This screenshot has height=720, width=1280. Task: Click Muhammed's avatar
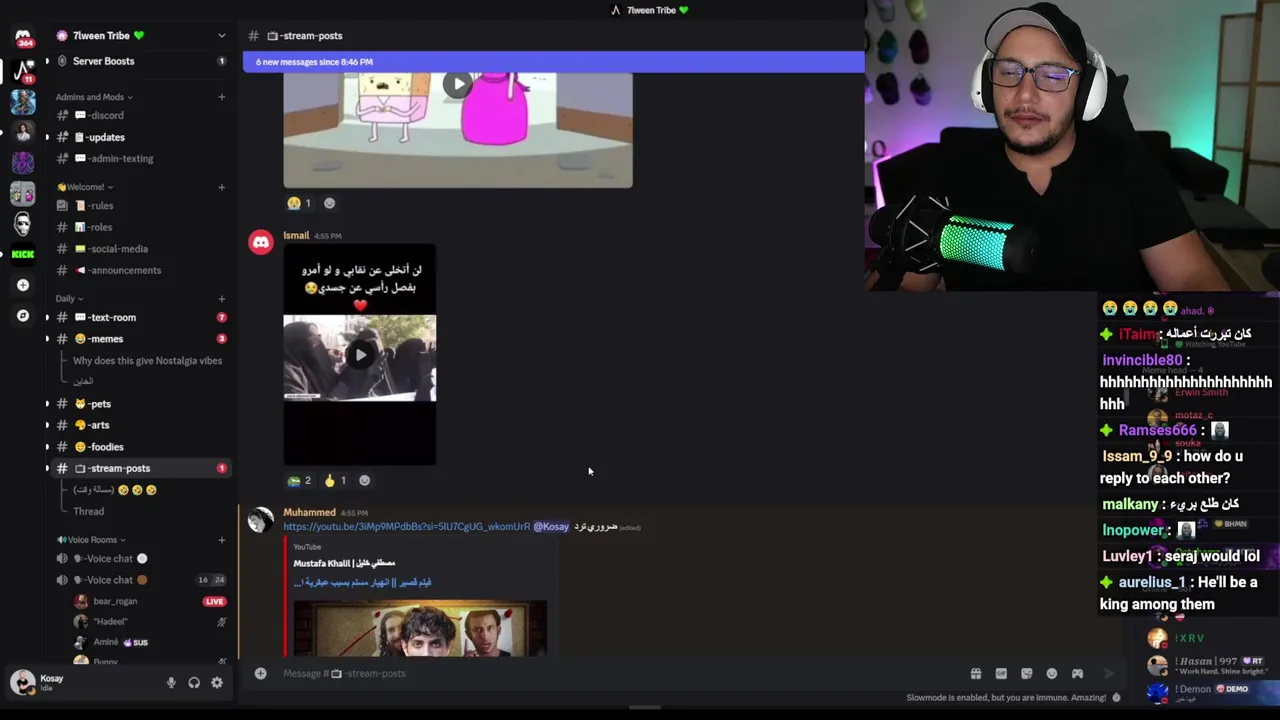(x=261, y=519)
